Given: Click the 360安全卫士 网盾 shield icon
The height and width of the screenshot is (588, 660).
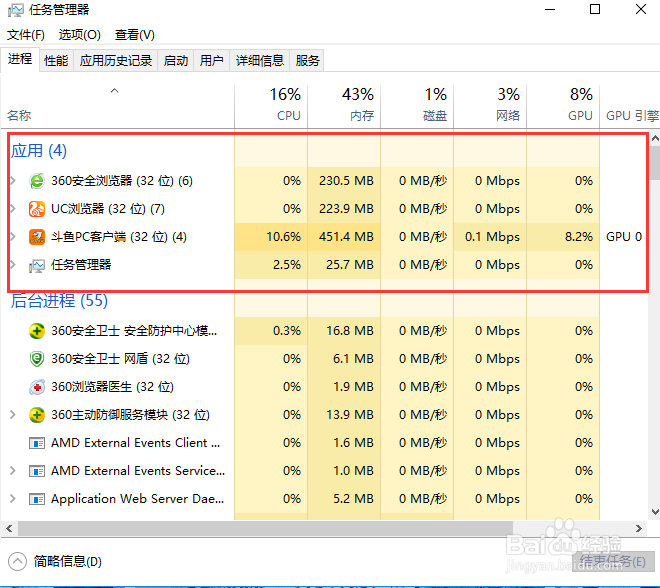Looking at the screenshot, I should (x=37, y=359).
